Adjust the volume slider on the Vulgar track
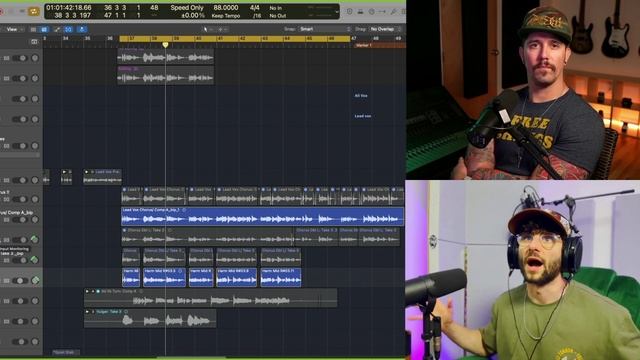This screenshot has height=360, width=640. tap(19, 321)
